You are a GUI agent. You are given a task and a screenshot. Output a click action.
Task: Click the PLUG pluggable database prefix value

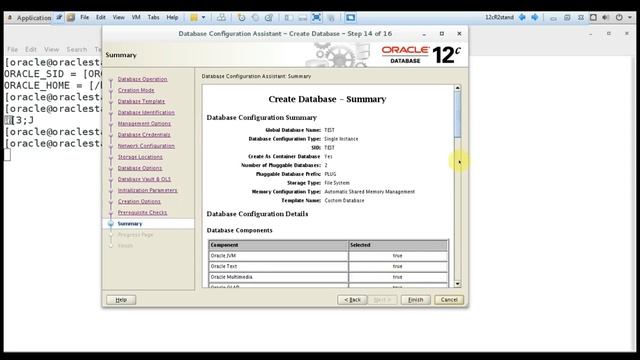(x=330, y=174)
